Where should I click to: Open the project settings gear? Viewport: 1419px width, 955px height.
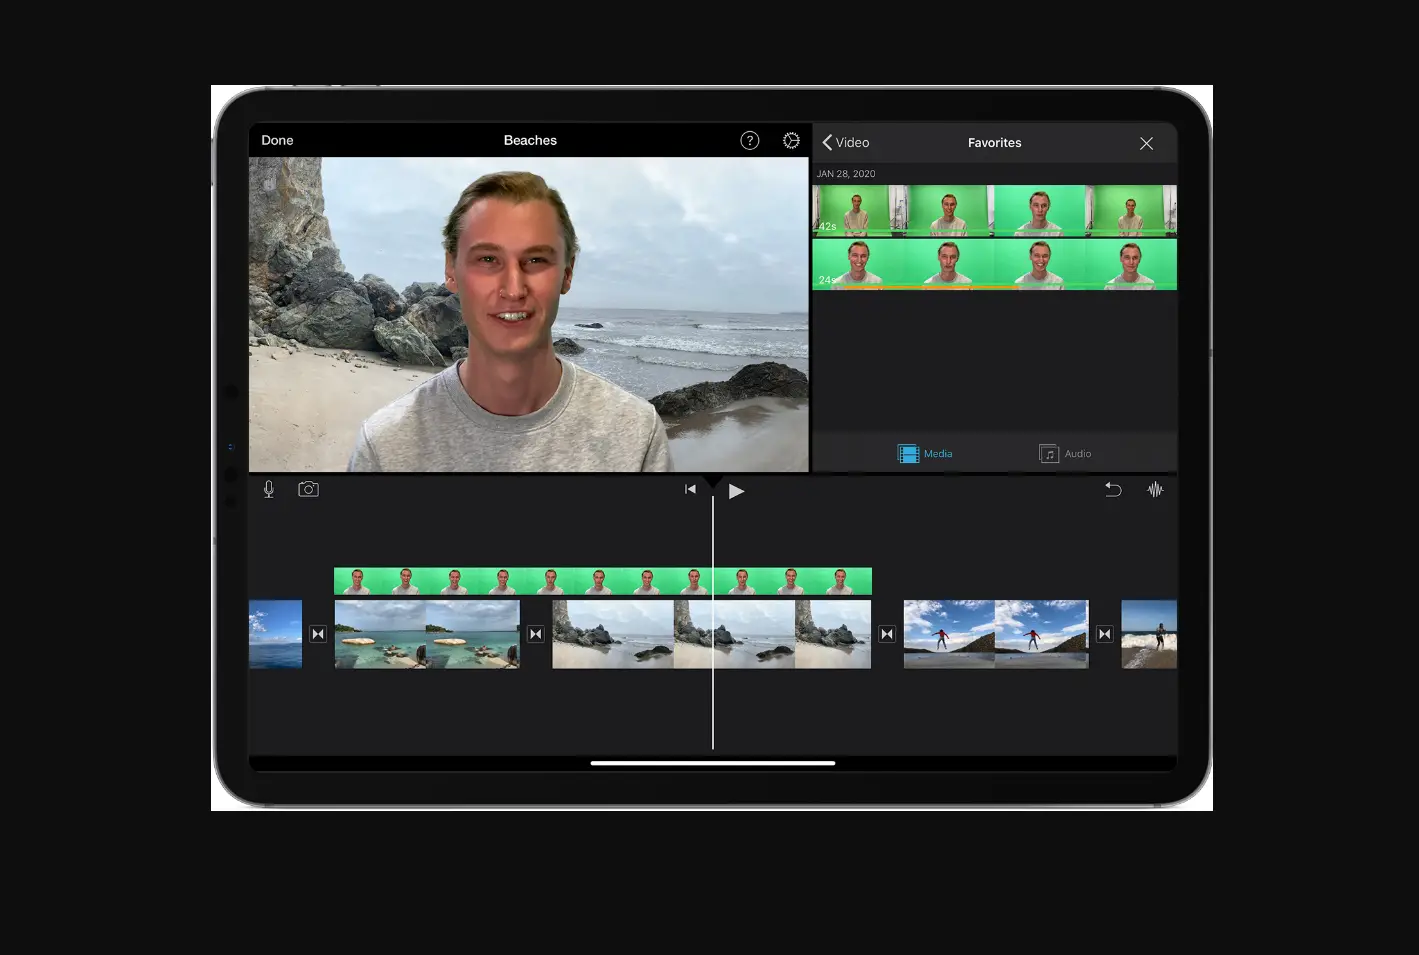[791, 140]
